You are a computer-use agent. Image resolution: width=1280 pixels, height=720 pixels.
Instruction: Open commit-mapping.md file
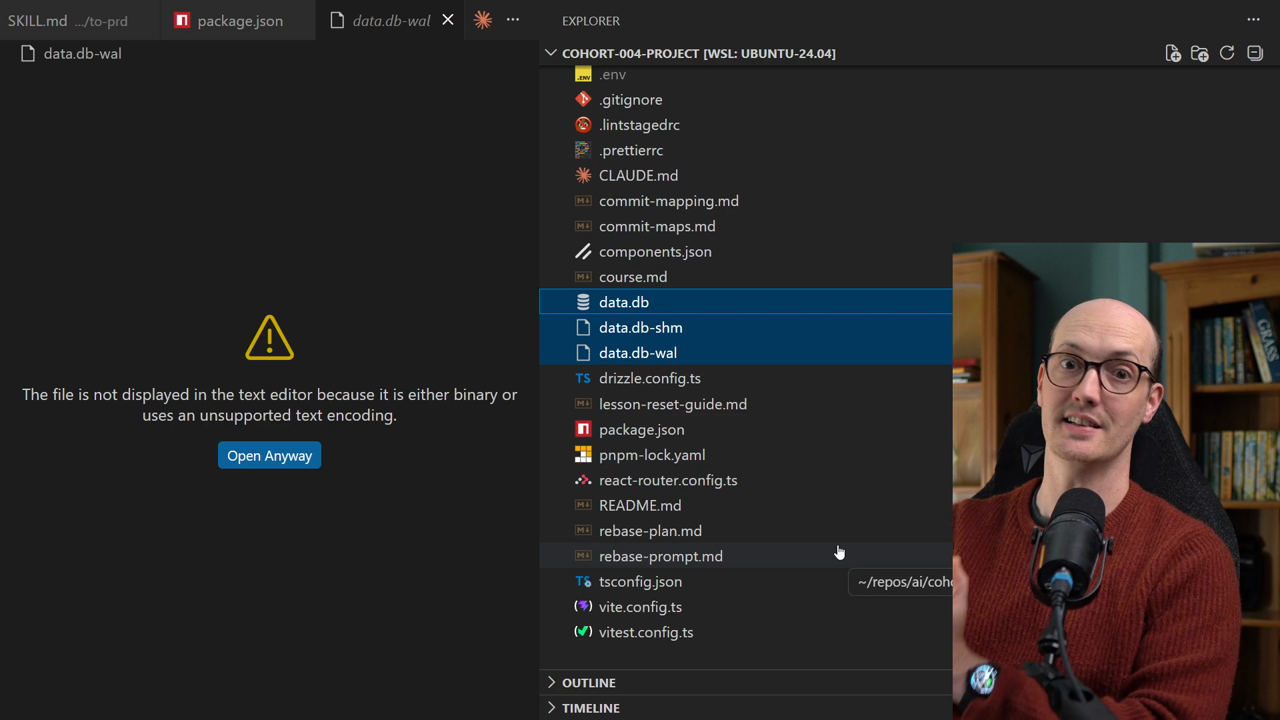[x=669, y=201]
